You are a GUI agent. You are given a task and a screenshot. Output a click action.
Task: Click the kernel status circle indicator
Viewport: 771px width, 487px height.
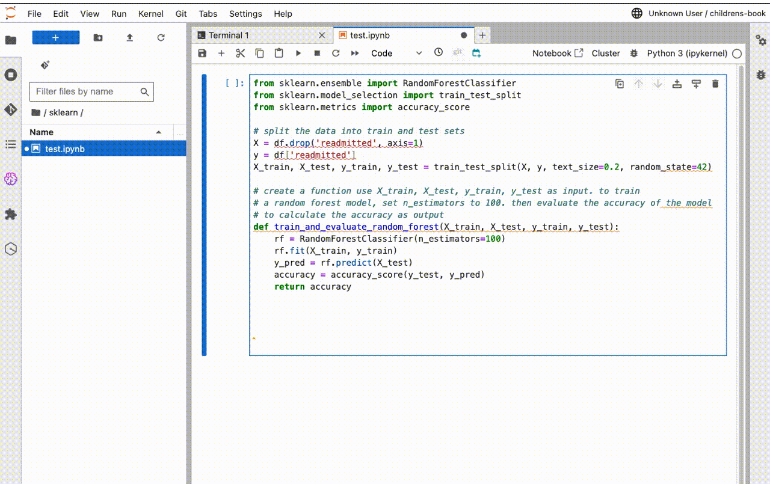(737, 54)
